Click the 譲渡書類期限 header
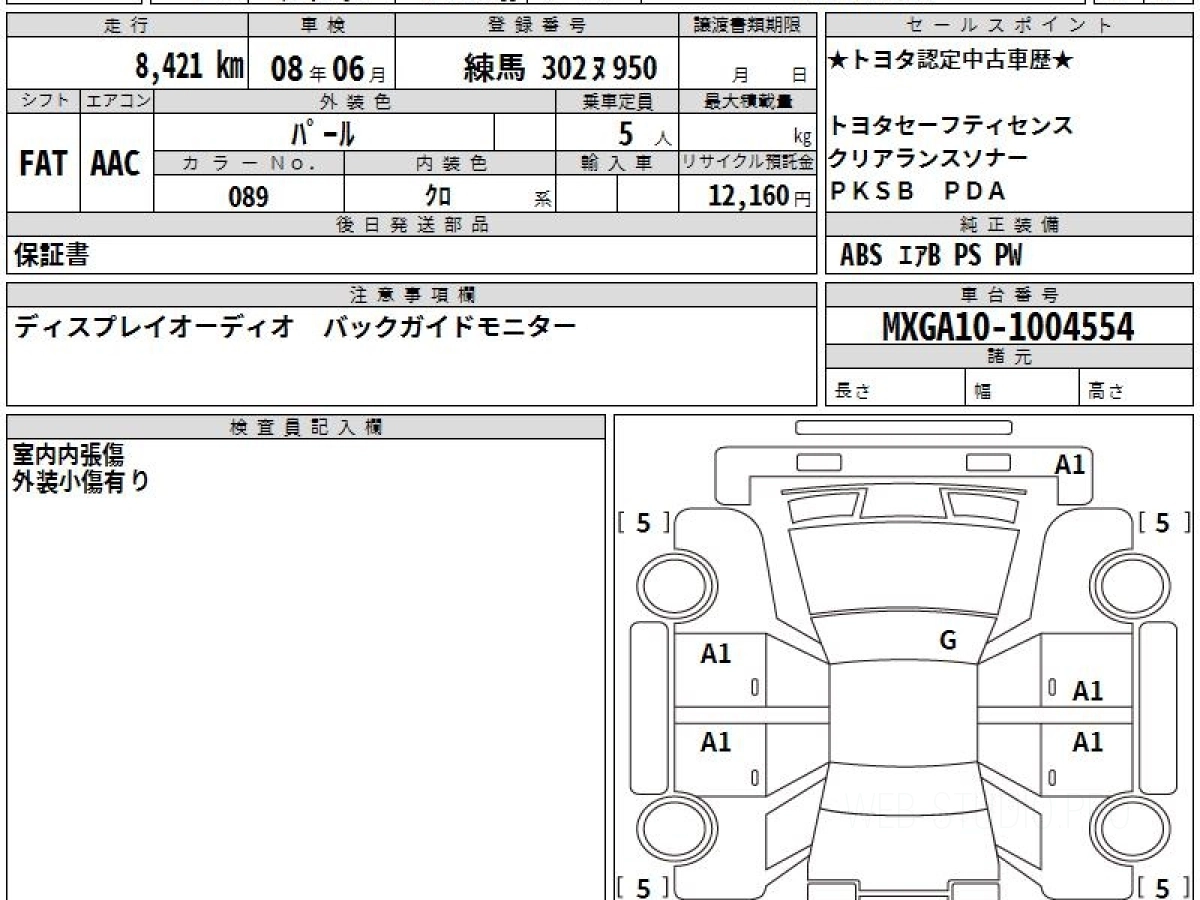Viewport: 1200px width, 900px height. [748, 26]
